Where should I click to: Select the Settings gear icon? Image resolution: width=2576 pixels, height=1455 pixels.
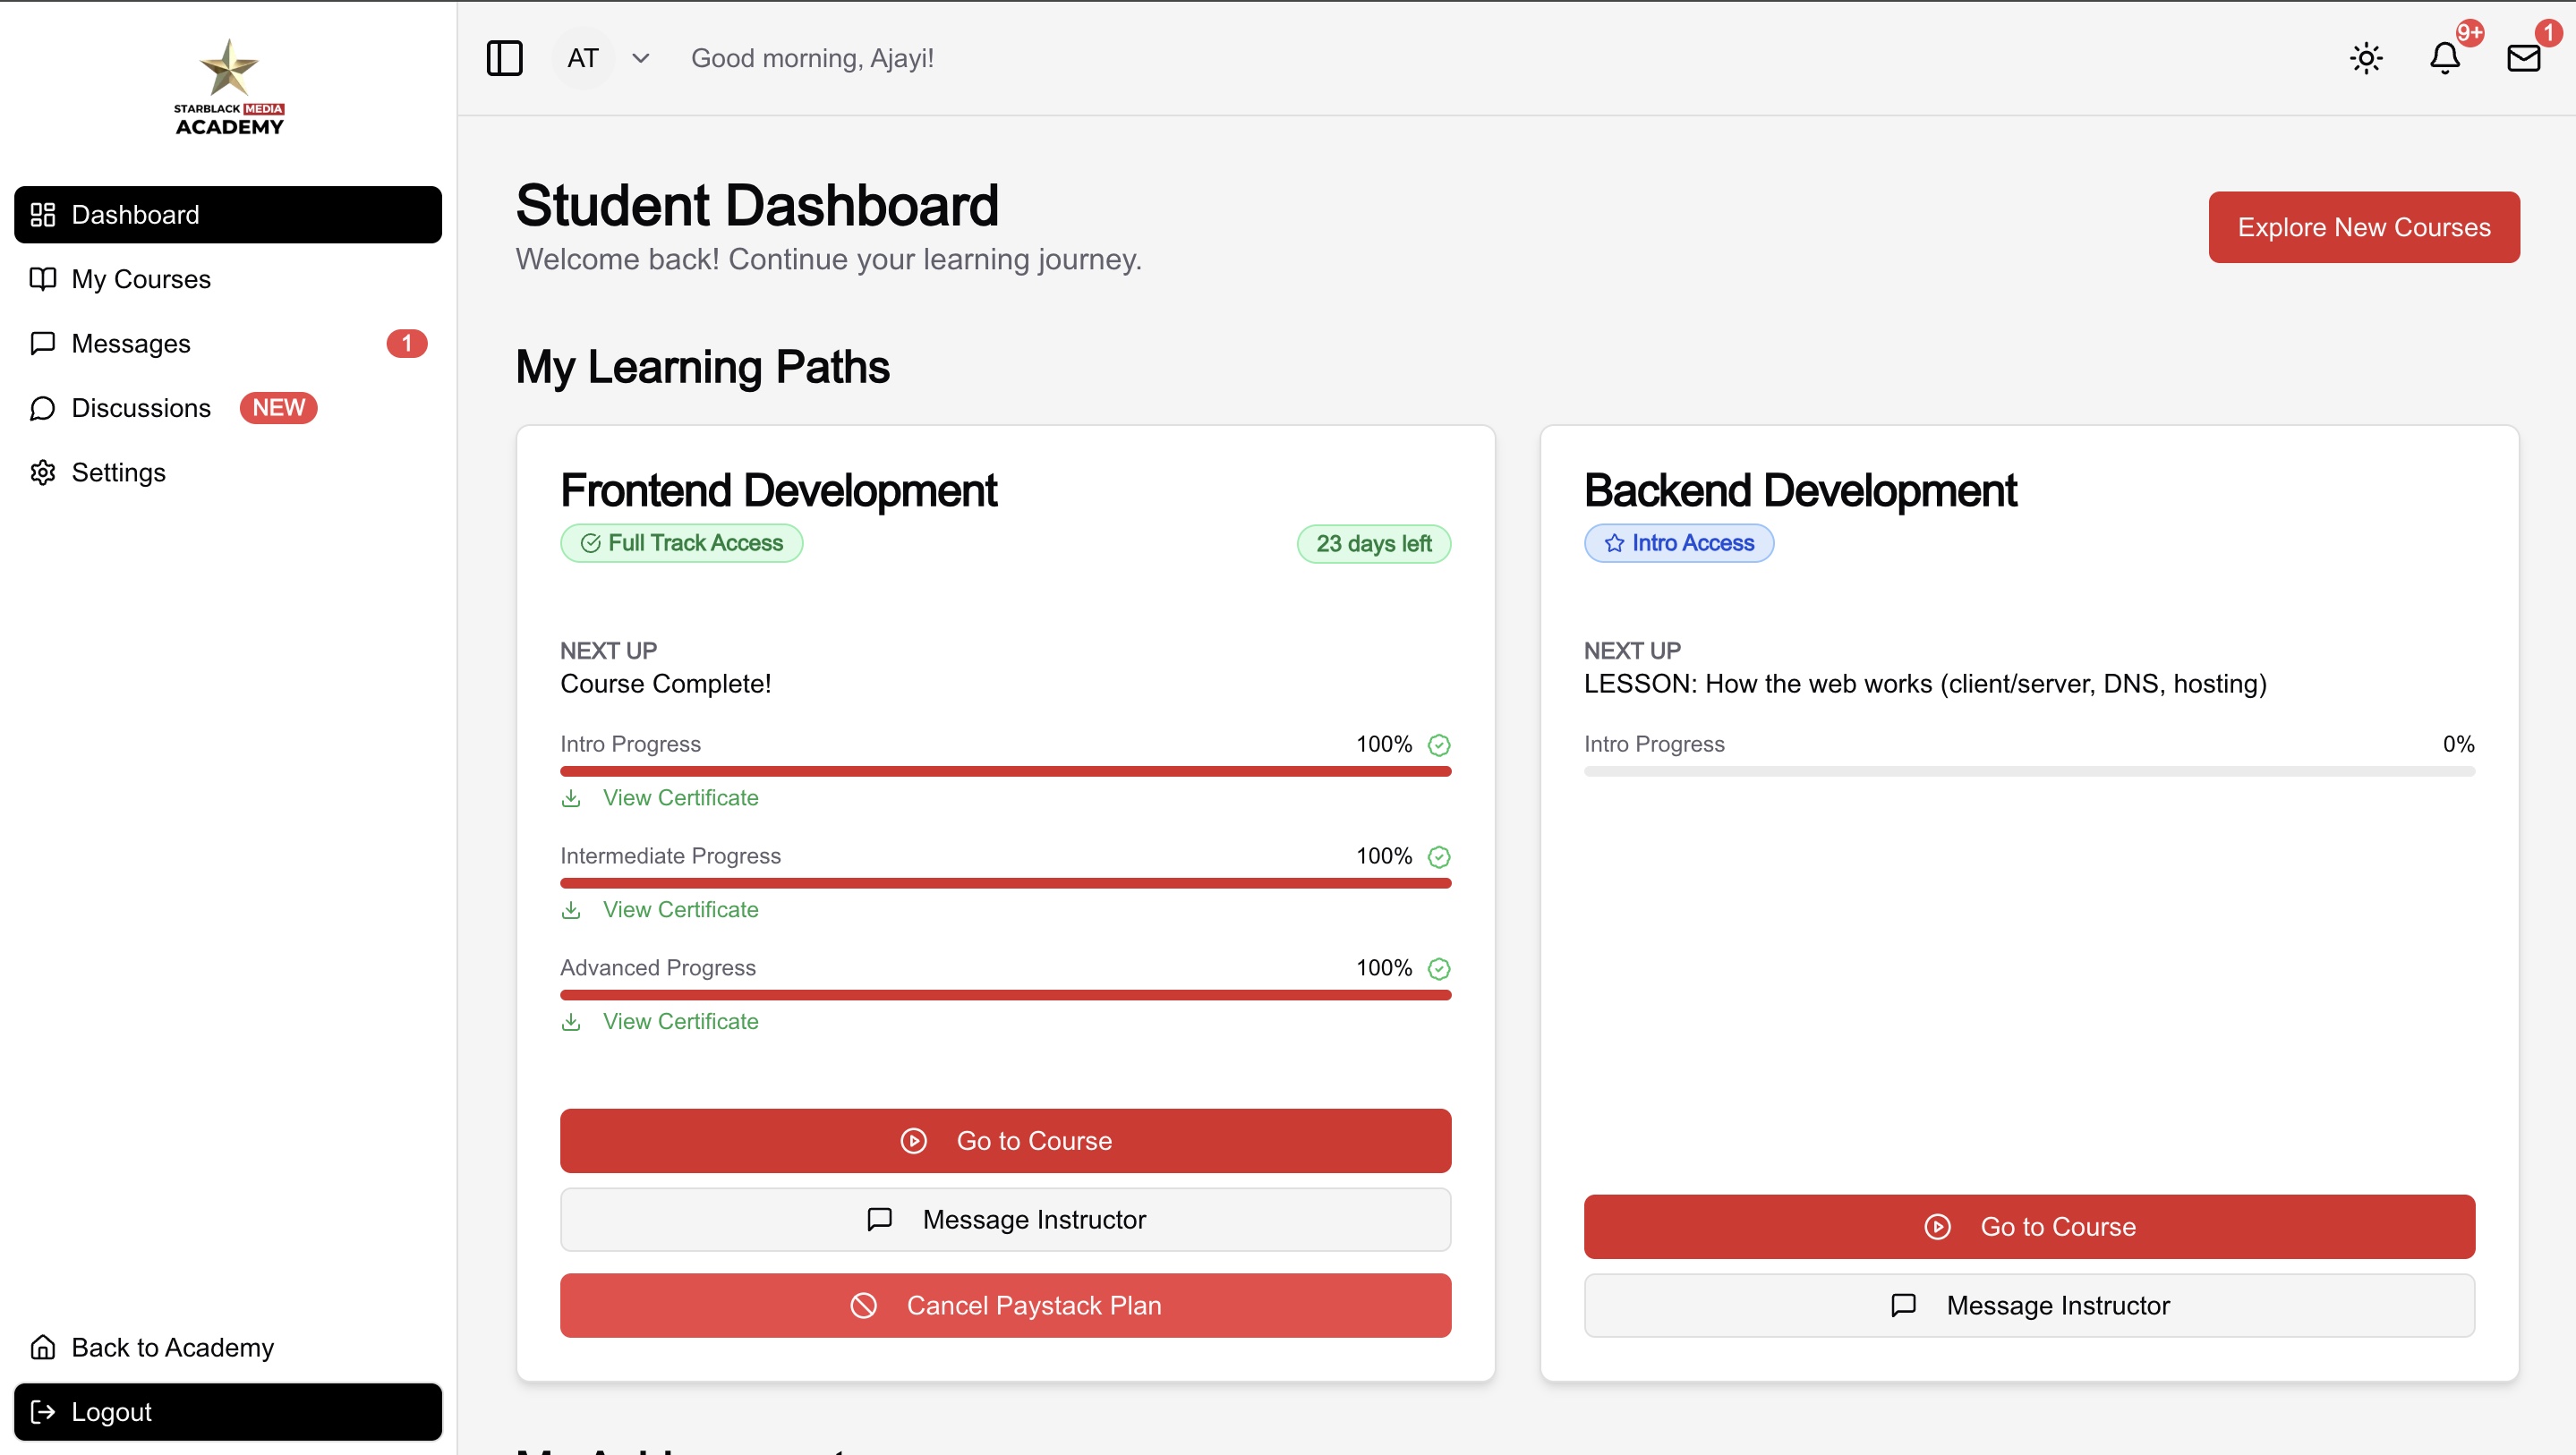pyautogui.click(x=43, y=472)
